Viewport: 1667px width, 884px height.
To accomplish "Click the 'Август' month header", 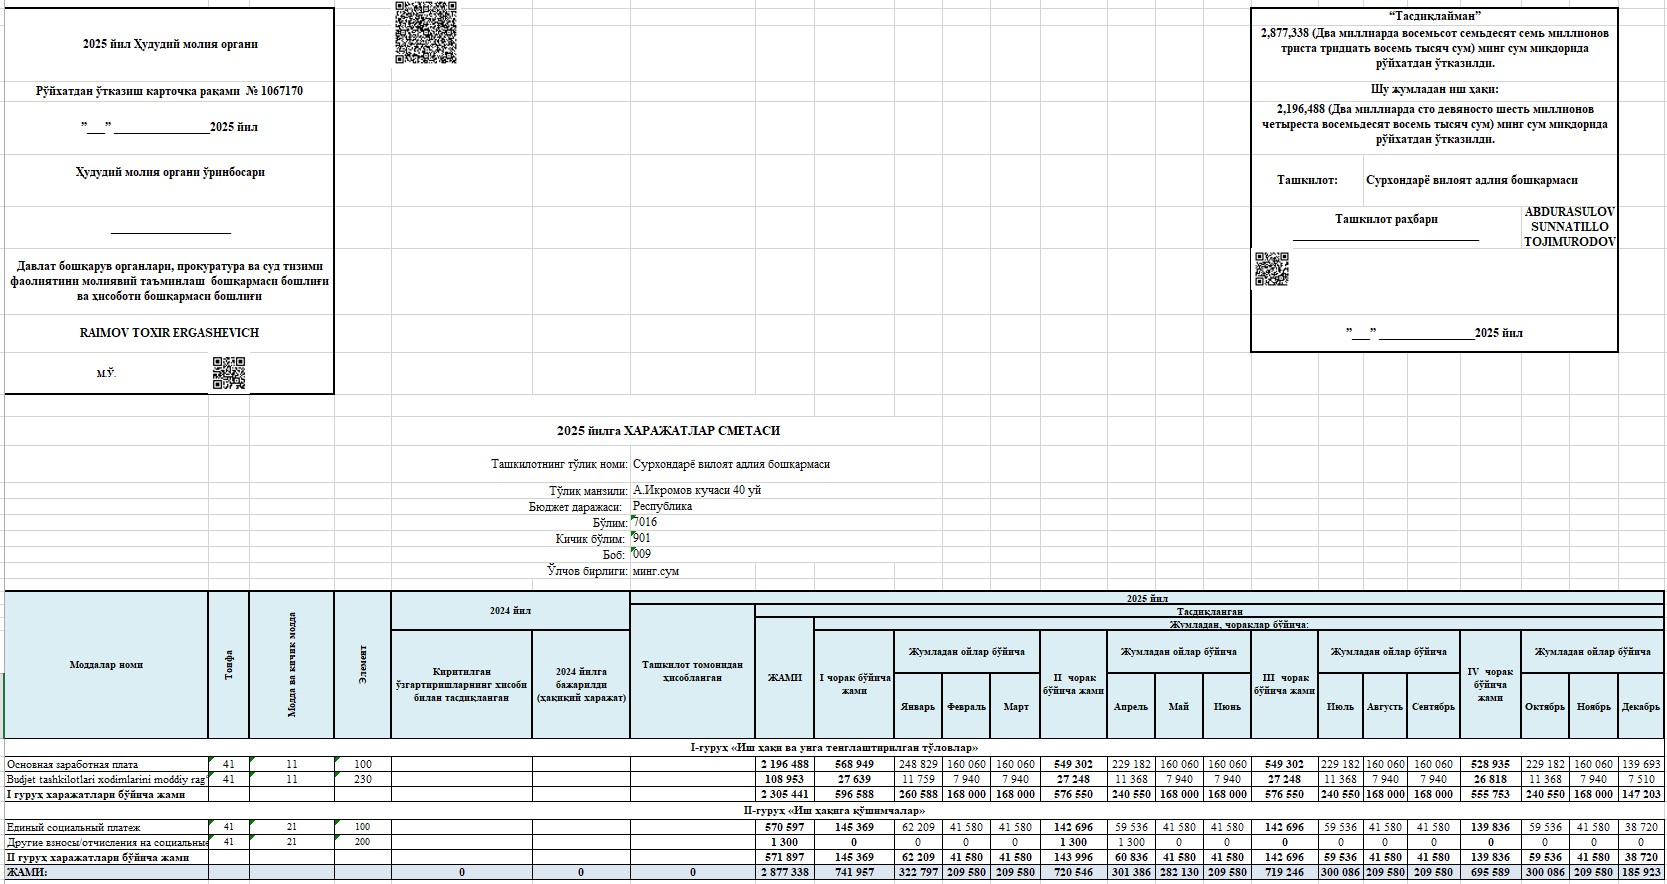I will click(x=1384, y=706).
